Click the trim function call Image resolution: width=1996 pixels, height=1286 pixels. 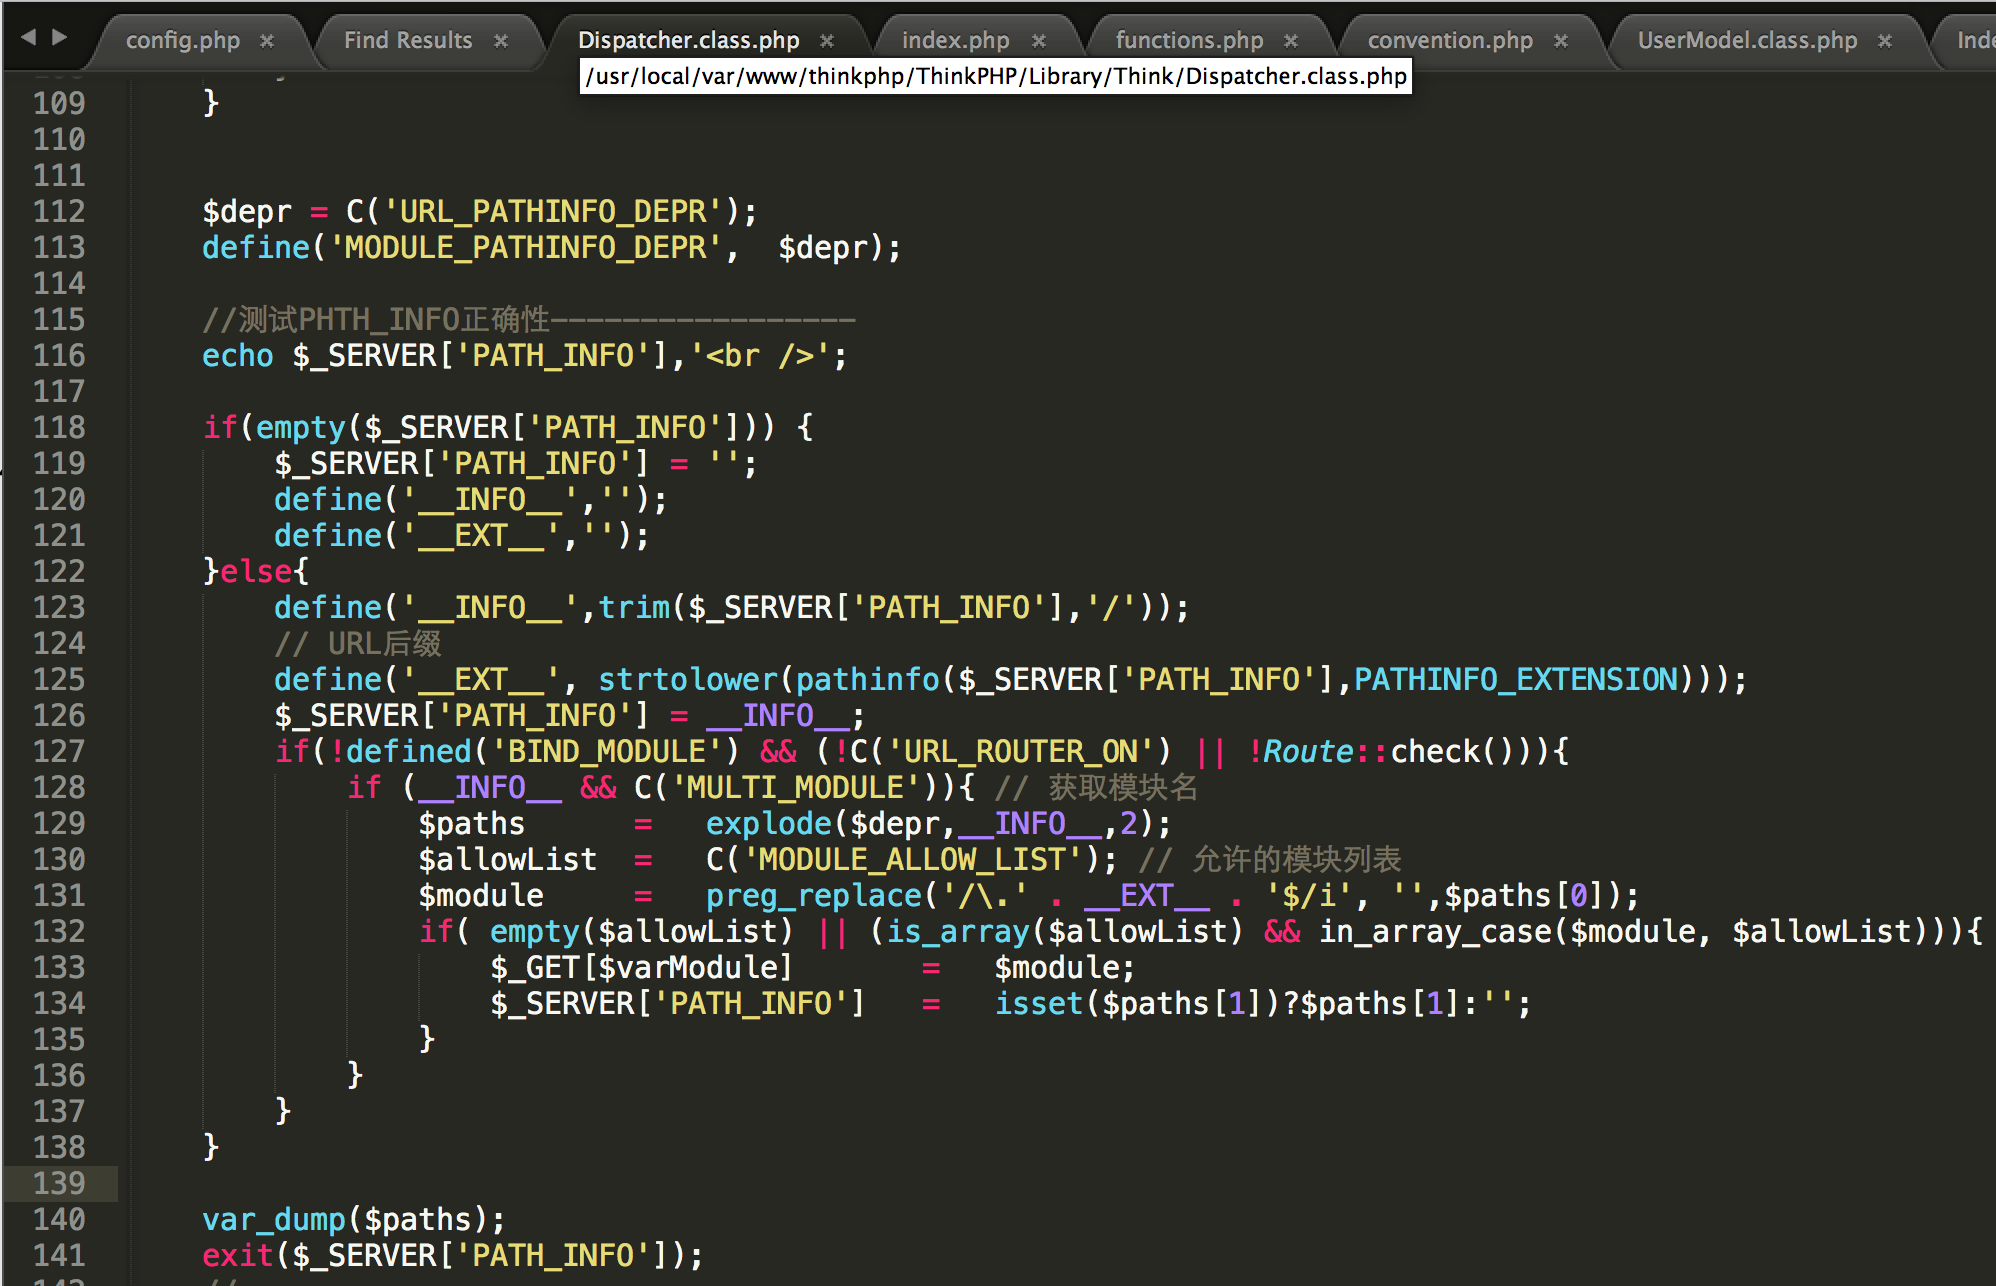click(x=634, y=607)
